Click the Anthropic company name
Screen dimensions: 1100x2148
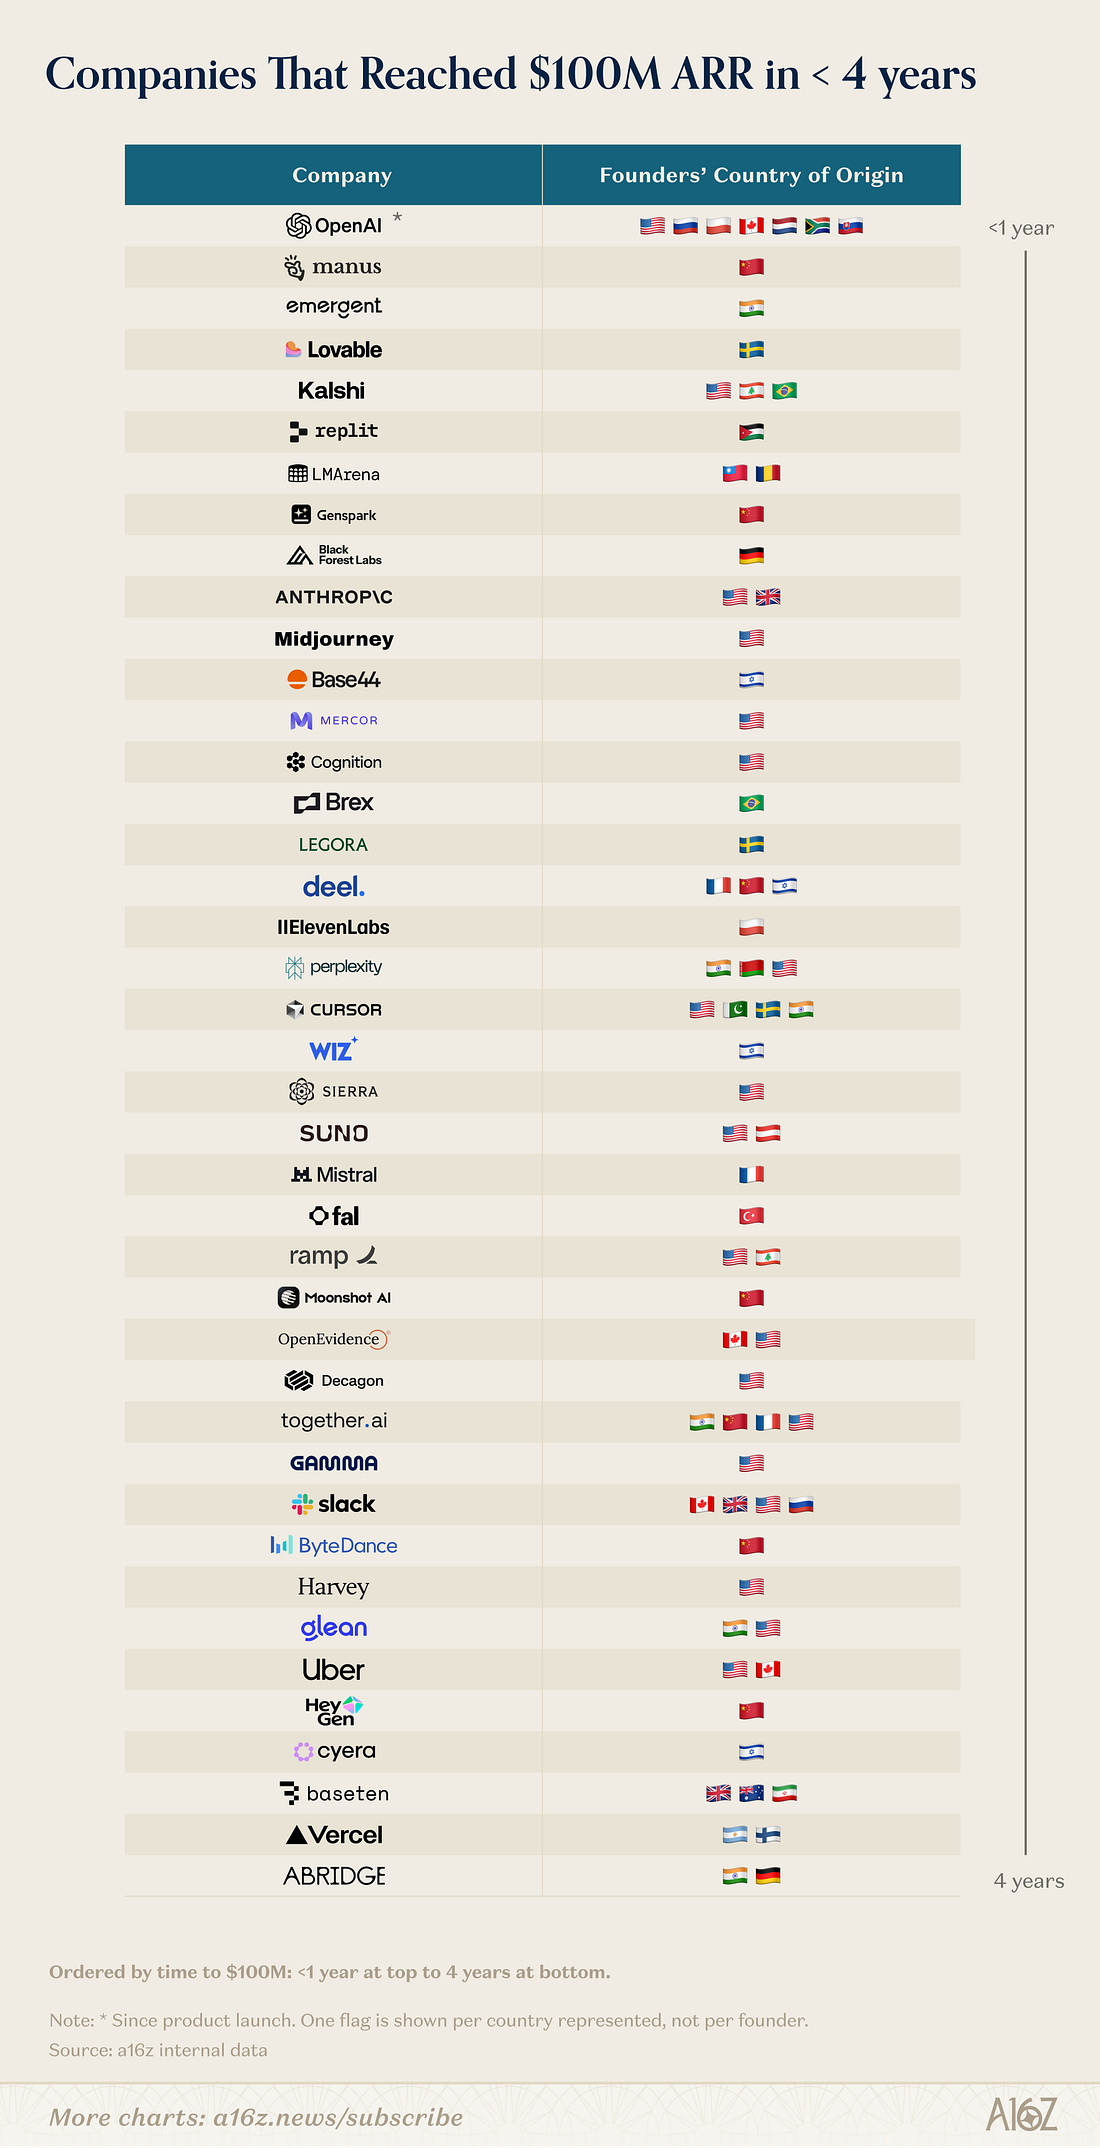click(x=334, y=597)
